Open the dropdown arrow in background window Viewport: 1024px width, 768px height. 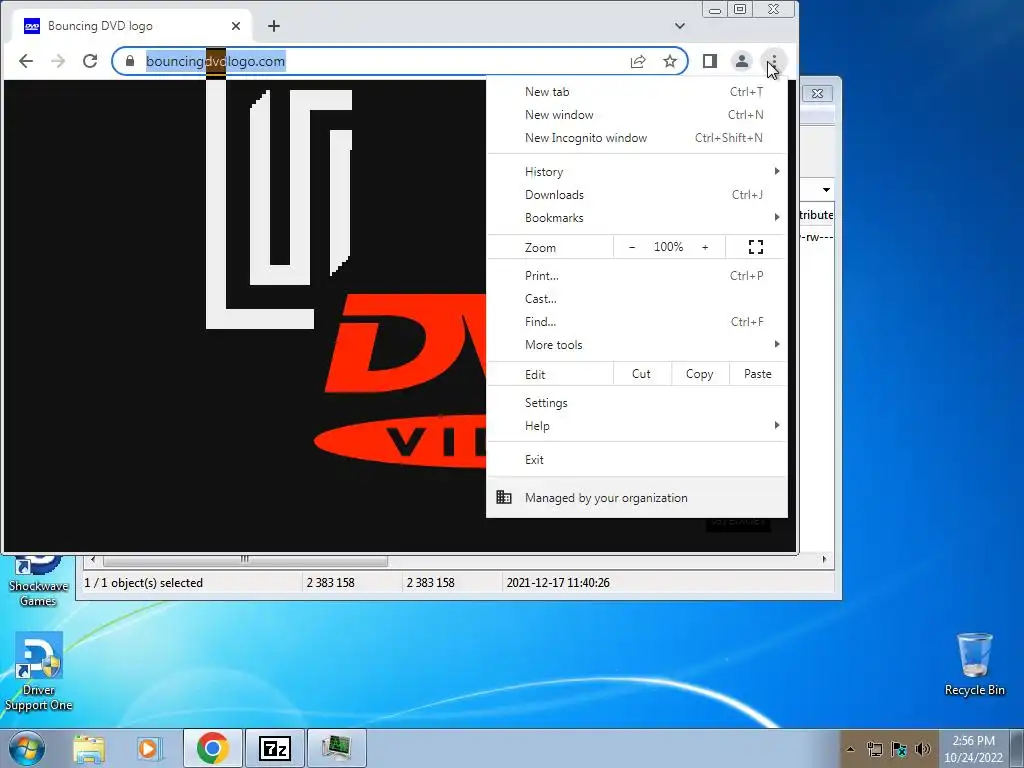click(826, 190)
